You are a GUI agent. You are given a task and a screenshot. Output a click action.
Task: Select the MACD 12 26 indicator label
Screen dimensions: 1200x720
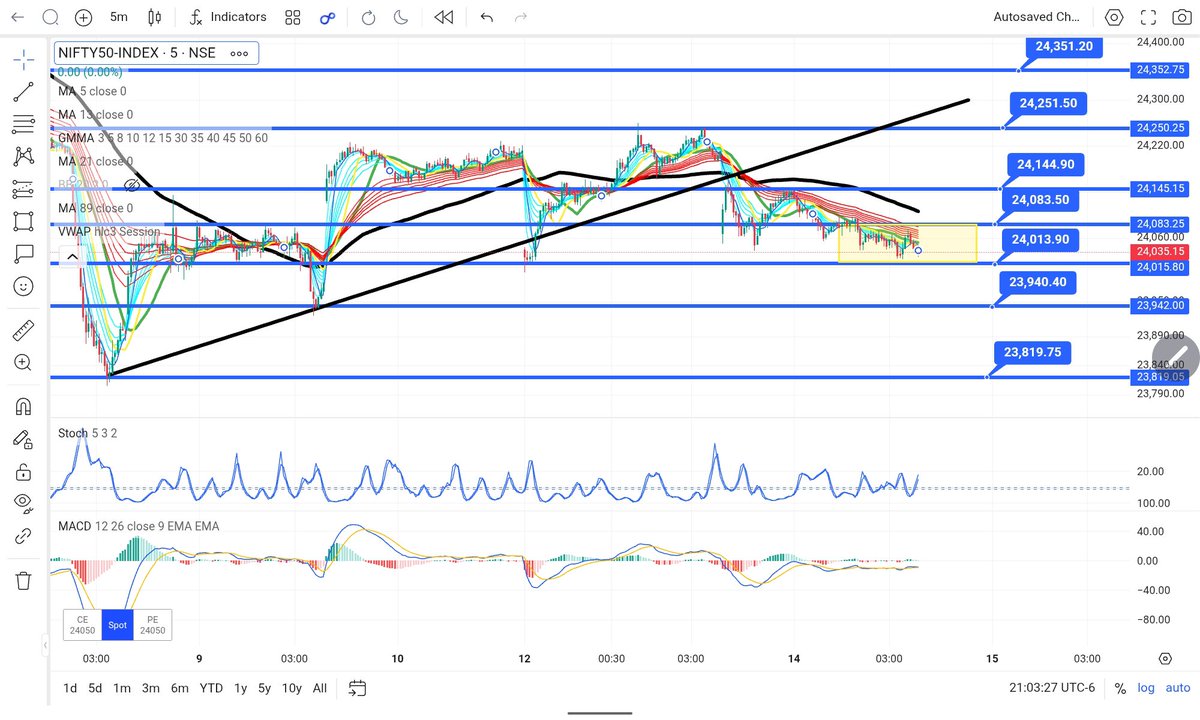point(137,526)
